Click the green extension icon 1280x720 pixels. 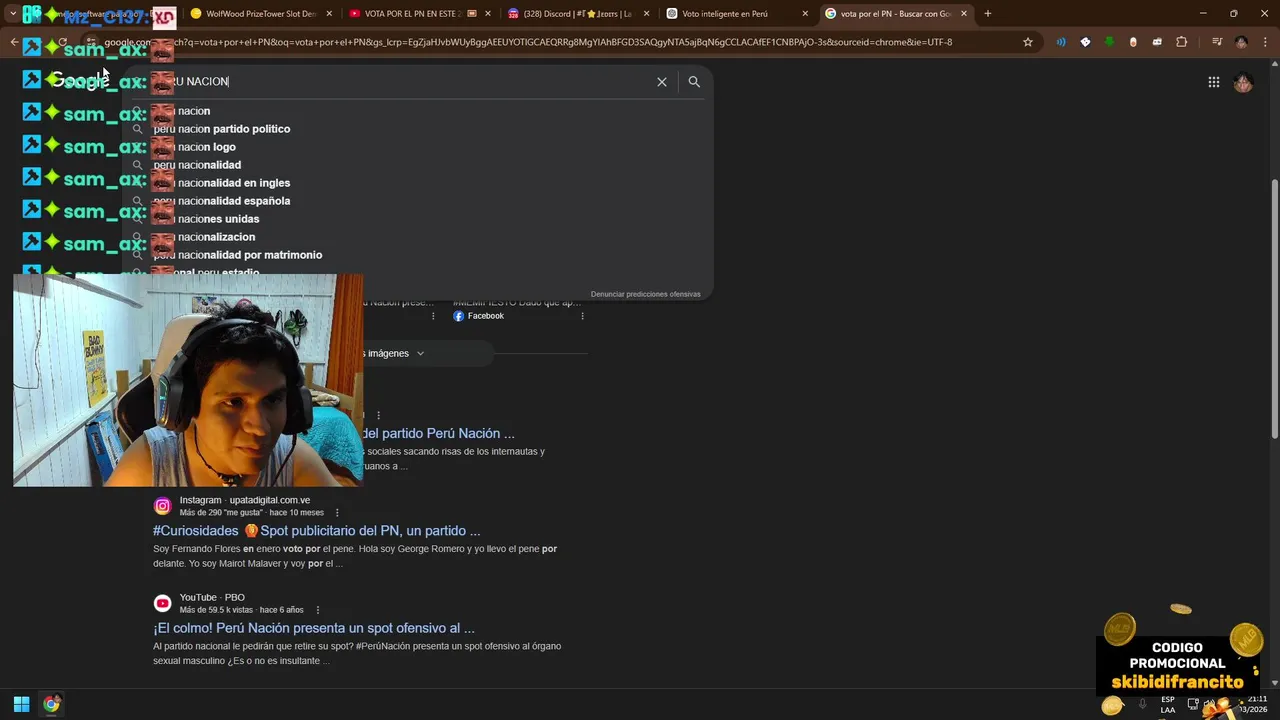pyautogui.click(x=1109, y=42)
